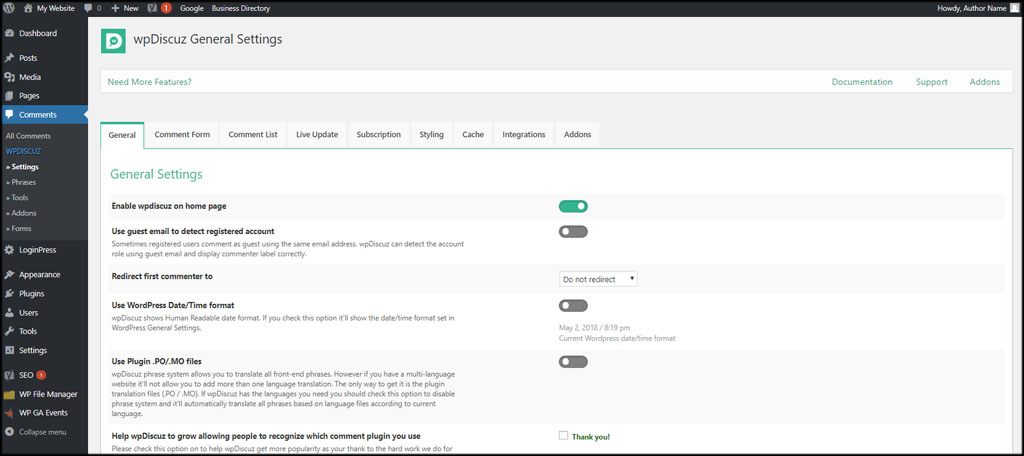
Task: Open the Support link
Action: point(932,82)
